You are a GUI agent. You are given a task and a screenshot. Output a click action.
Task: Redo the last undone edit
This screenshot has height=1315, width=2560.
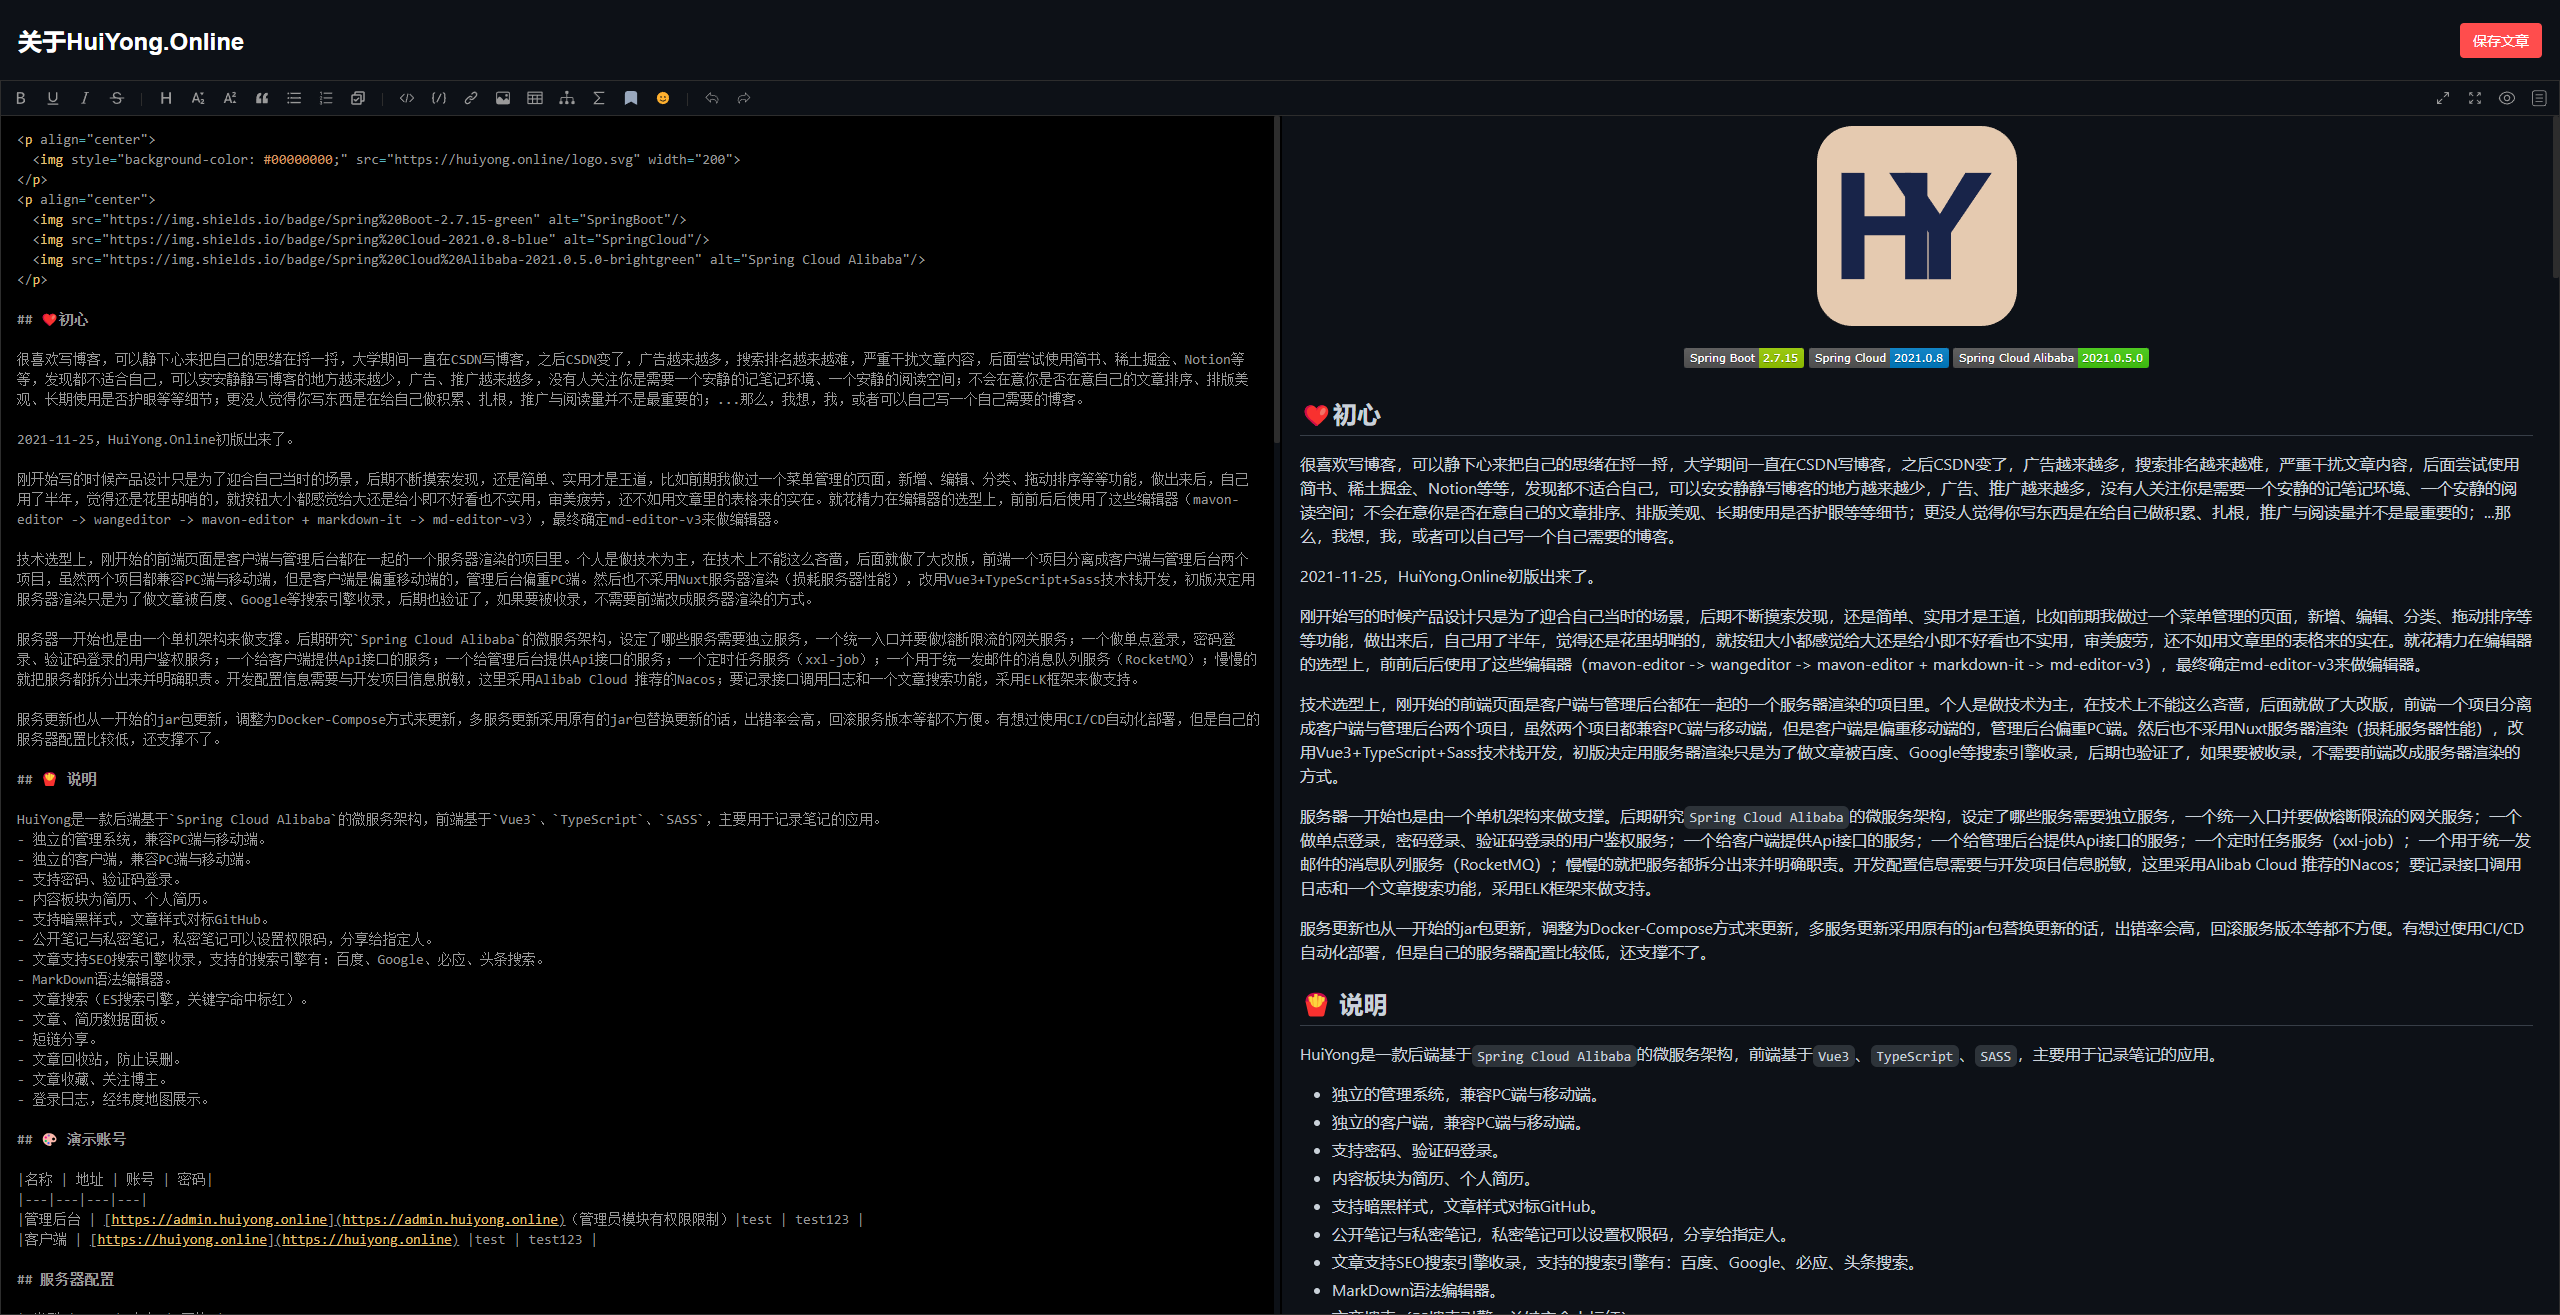coord(744,98)
